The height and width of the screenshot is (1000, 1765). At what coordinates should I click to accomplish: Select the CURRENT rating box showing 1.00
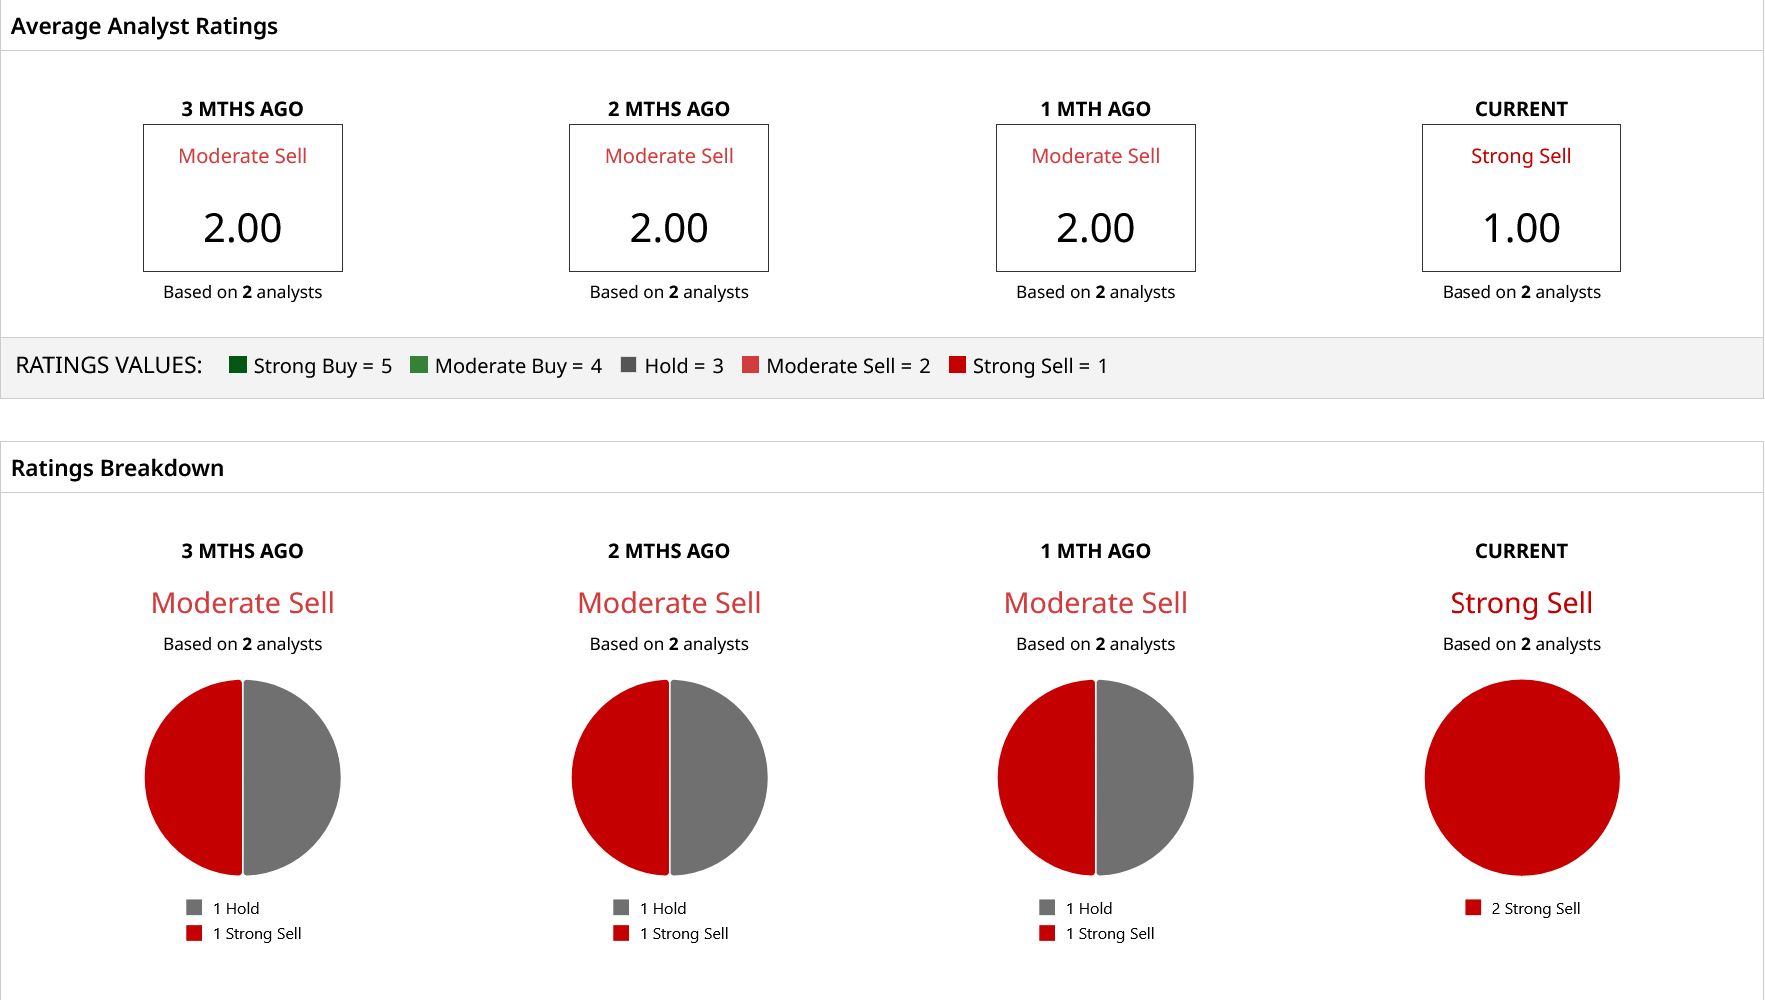click(1521, 198)
